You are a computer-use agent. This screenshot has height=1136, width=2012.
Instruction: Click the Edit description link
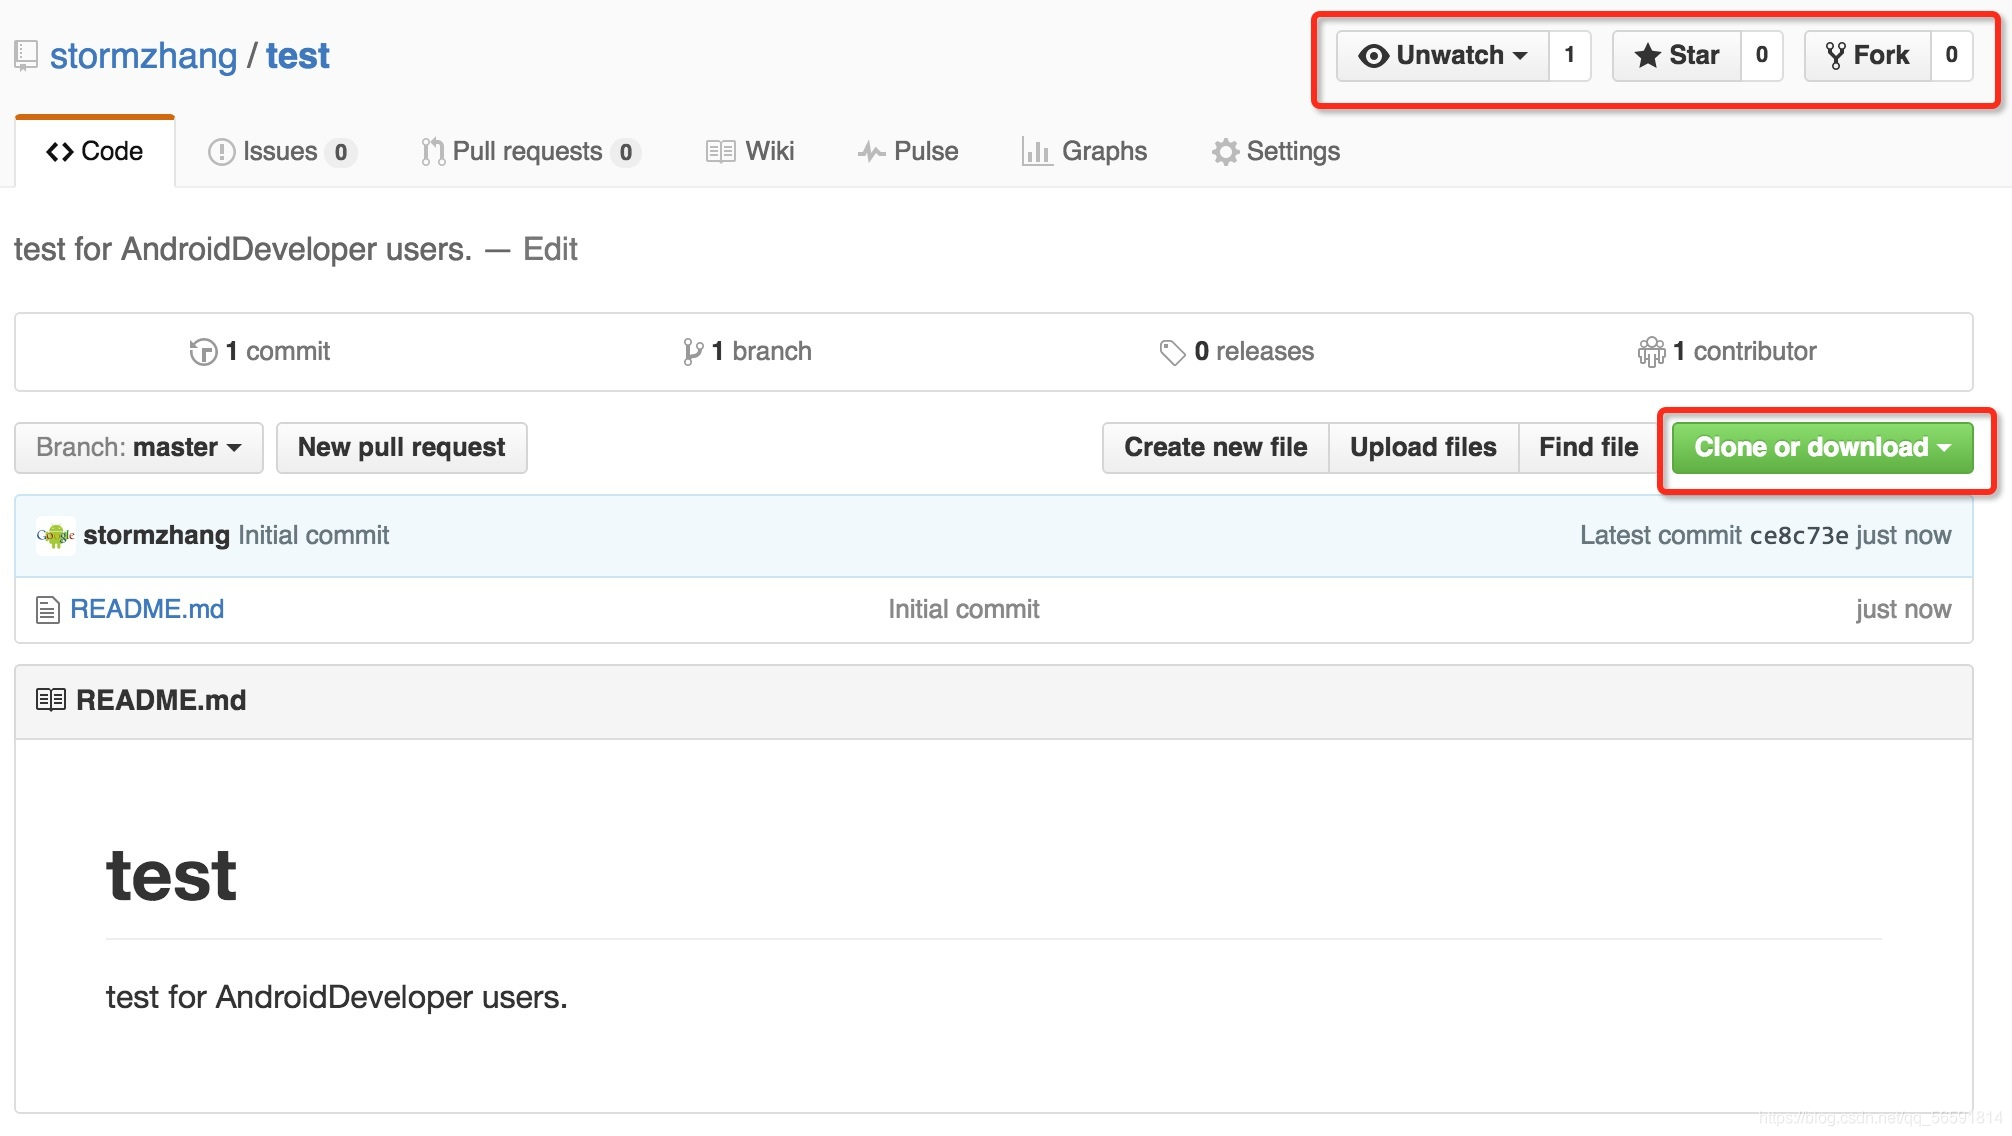click(550, 250)
